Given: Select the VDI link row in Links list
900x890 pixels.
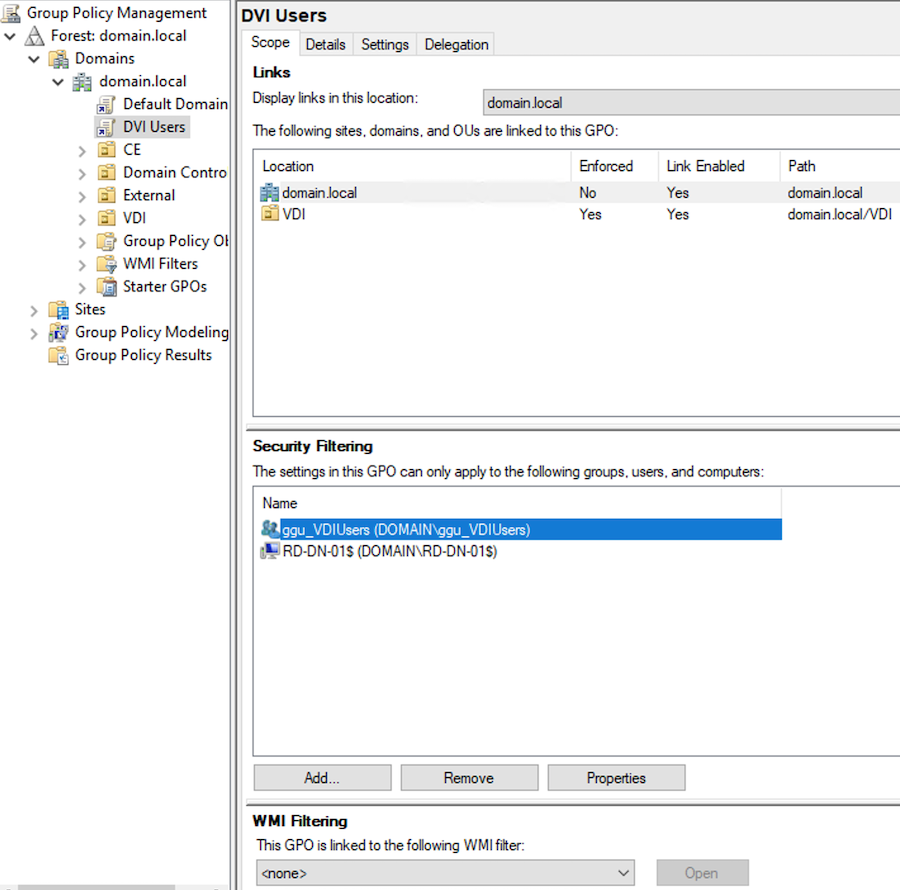Looking at the screenshot, I should click(x=293, y=214).
